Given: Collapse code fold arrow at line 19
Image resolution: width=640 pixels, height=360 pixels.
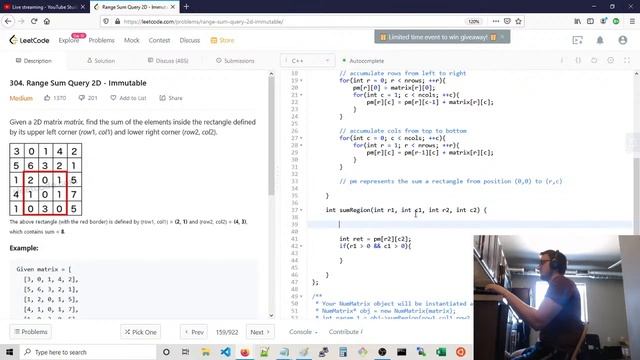Looking at the screenshot, I should pos(301,80).
